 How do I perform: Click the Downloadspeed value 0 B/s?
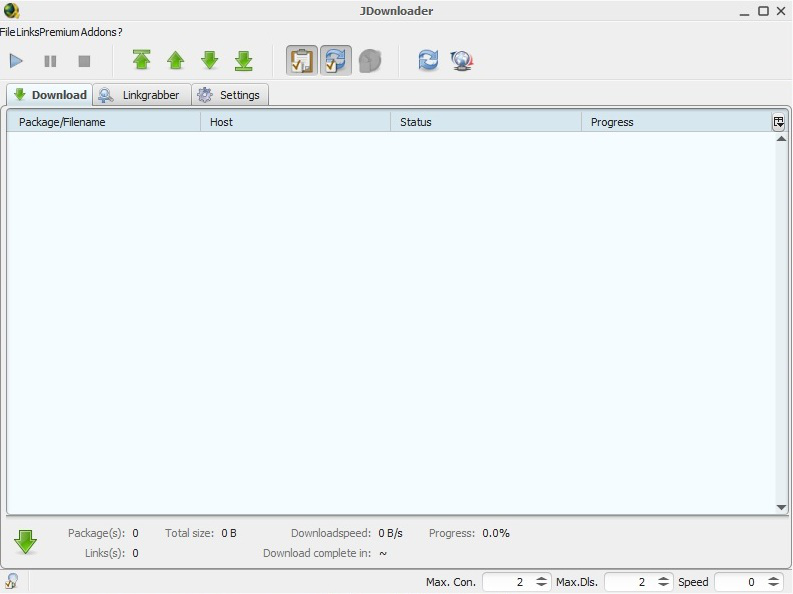(390, 533)
